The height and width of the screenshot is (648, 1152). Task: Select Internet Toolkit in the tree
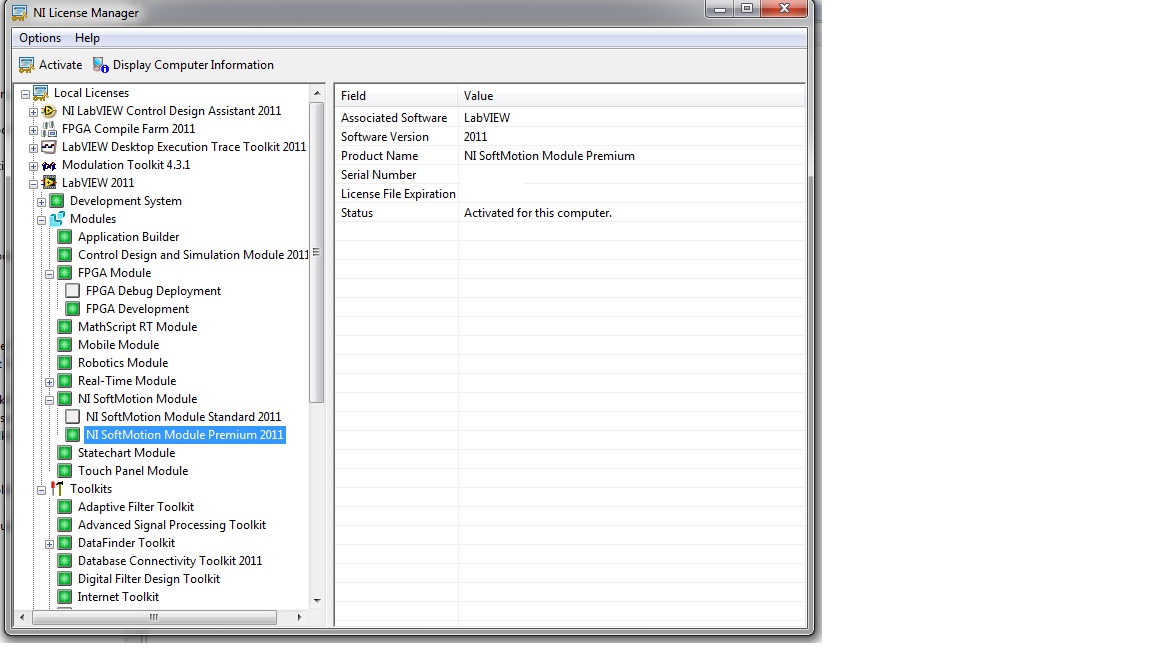[118, 597]
